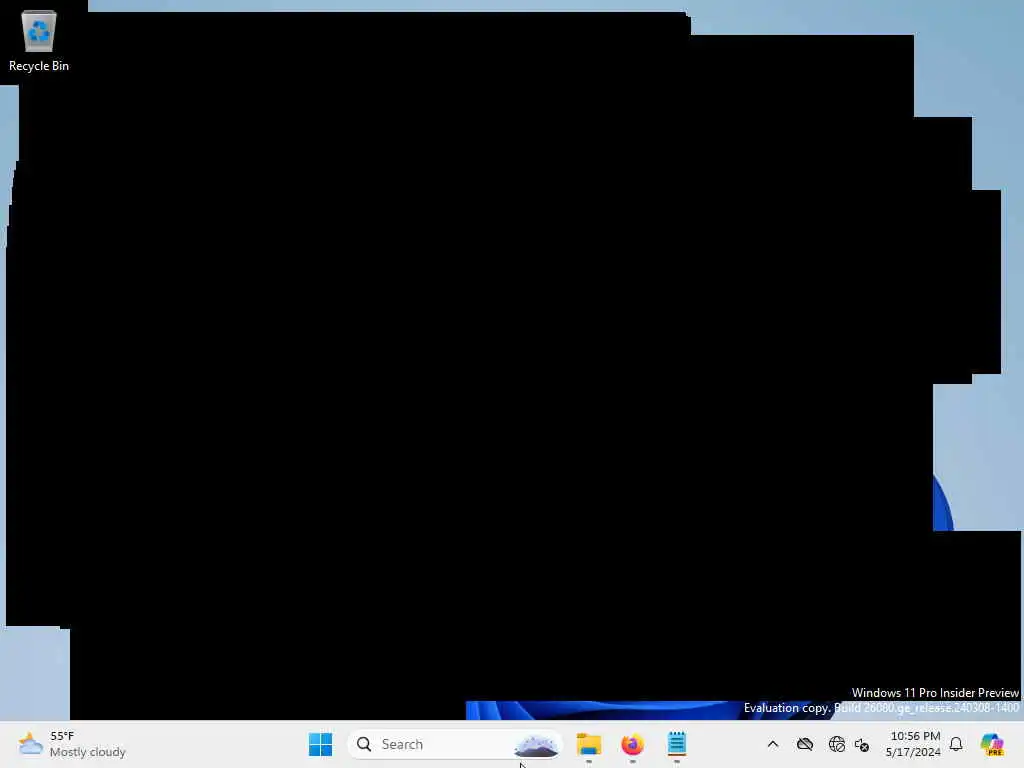
Task: Click the OneDrive cloud tray icon
Action: (805, 744)
